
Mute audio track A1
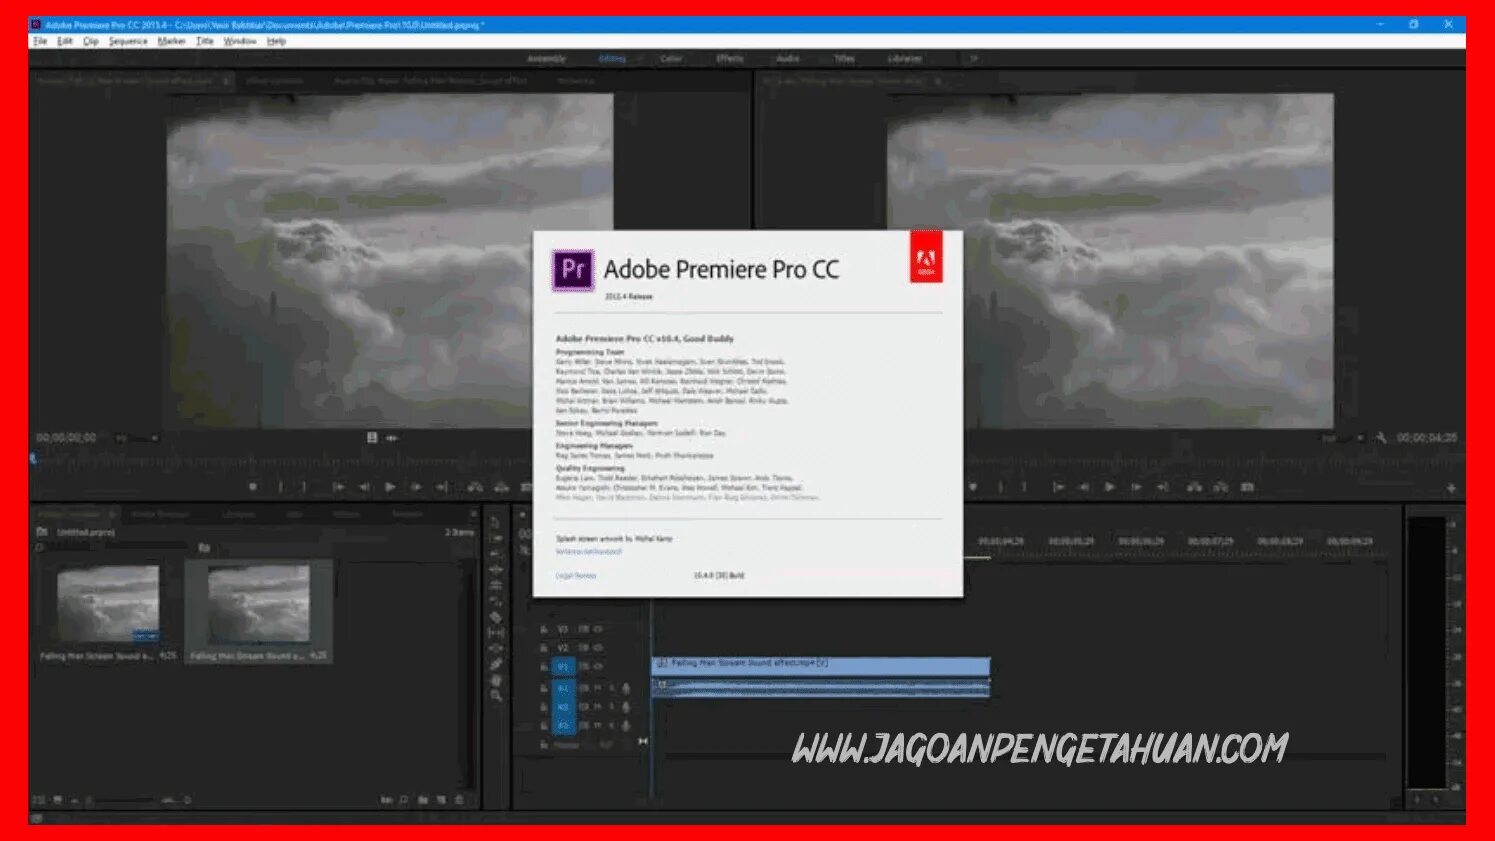click(598, 688)
